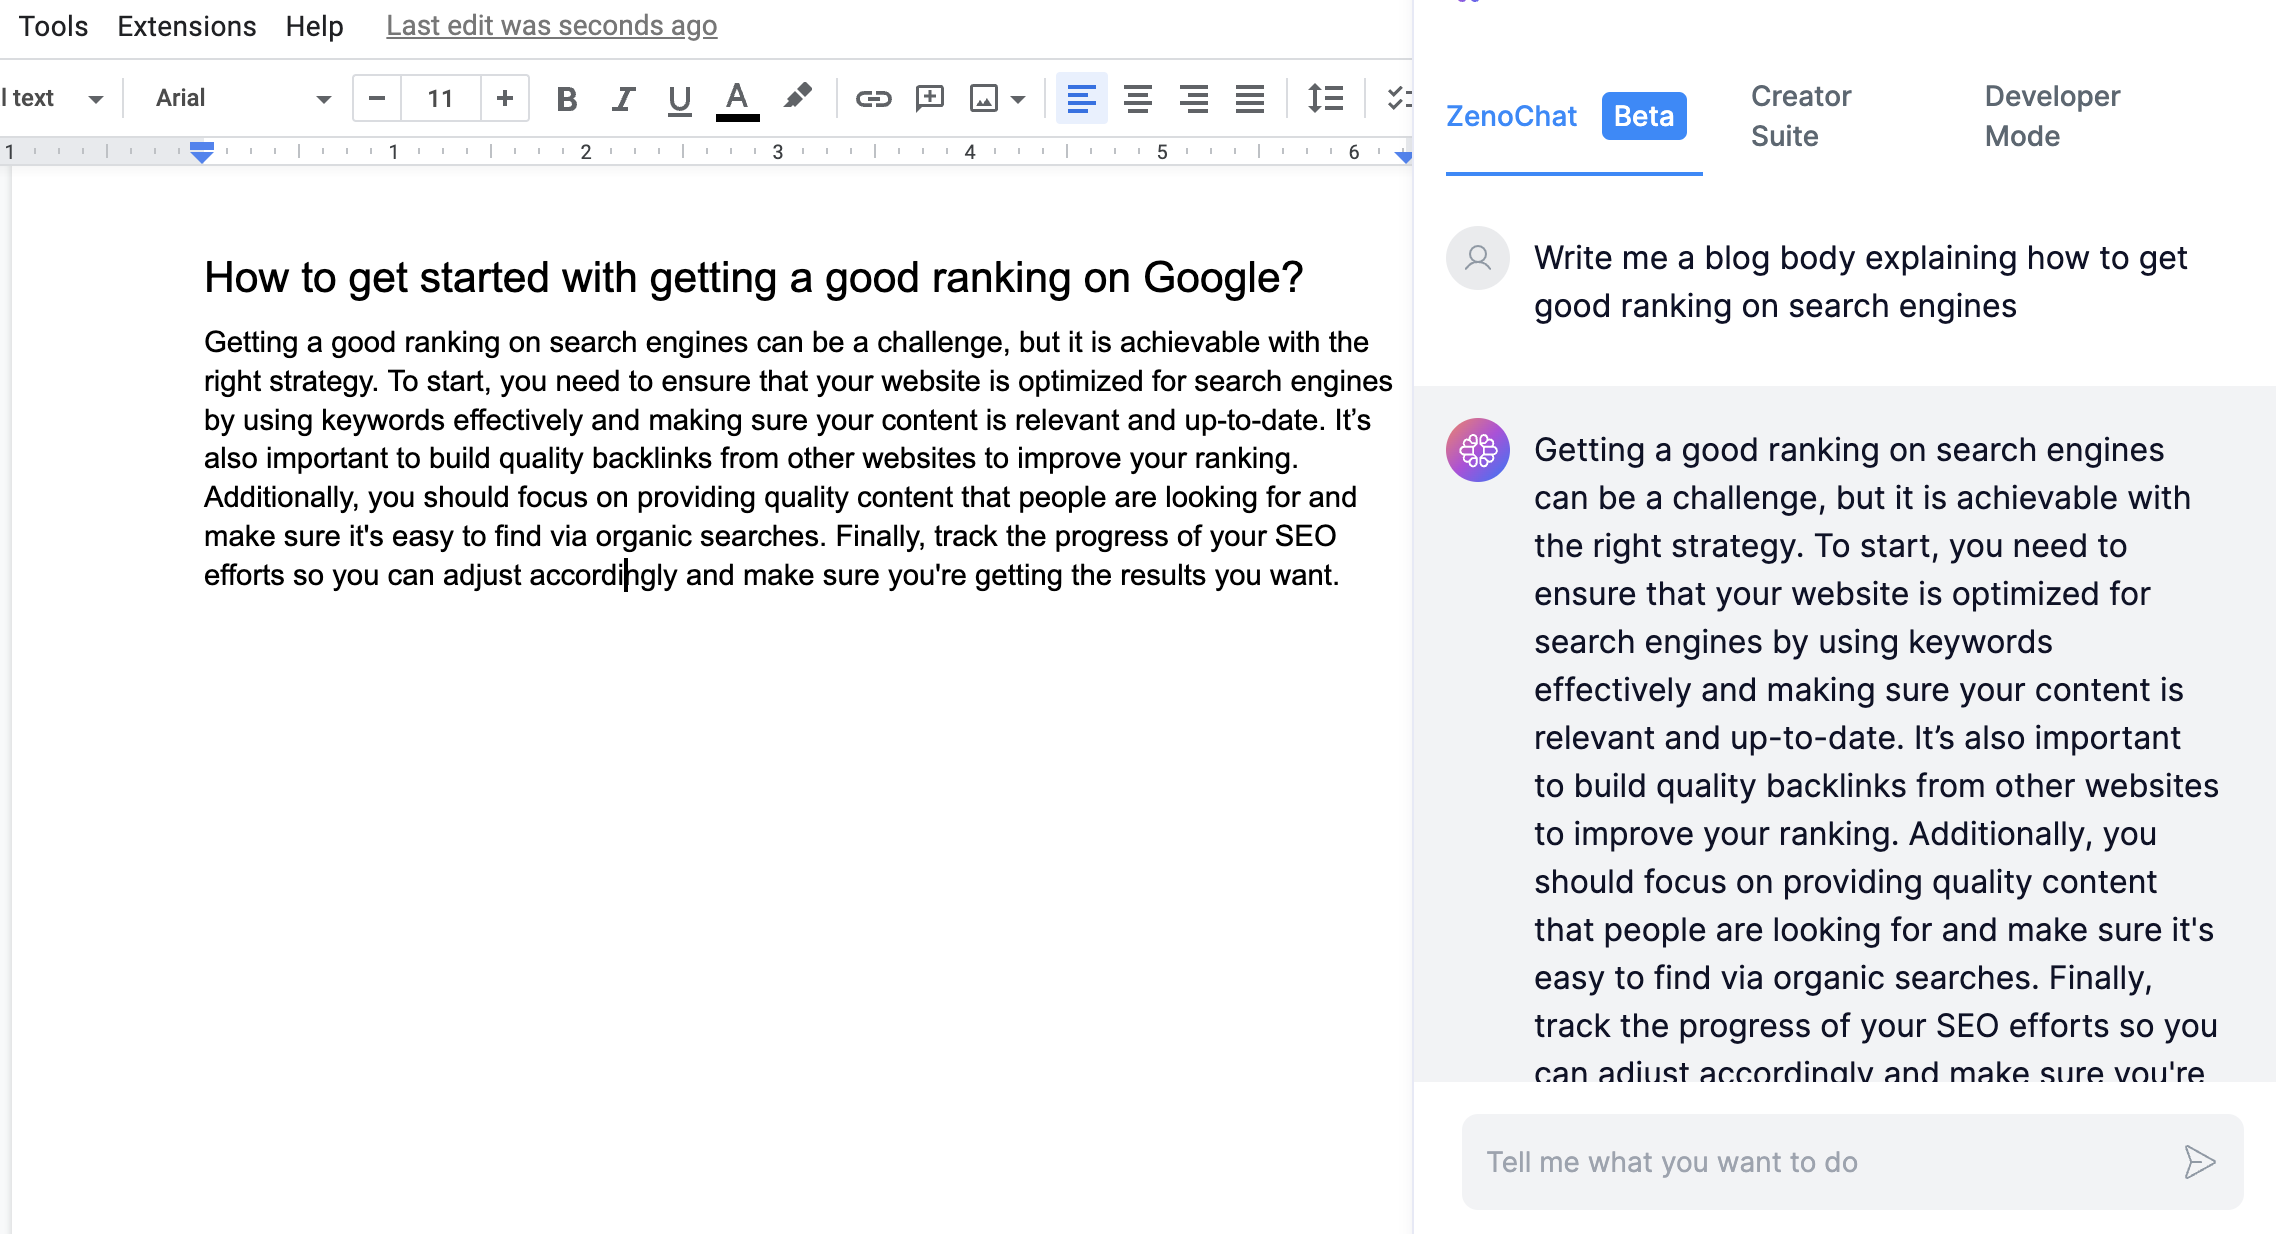Enable right text alignment

[x=1194, y=98]
